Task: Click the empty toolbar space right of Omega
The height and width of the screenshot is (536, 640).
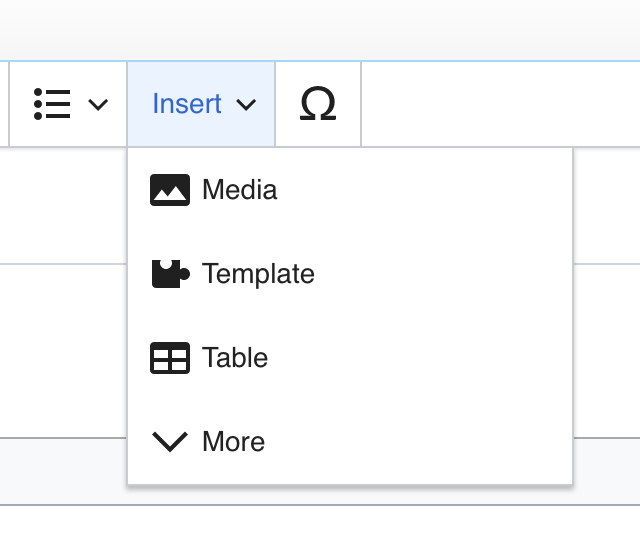Action: click(x=500, y=104)
